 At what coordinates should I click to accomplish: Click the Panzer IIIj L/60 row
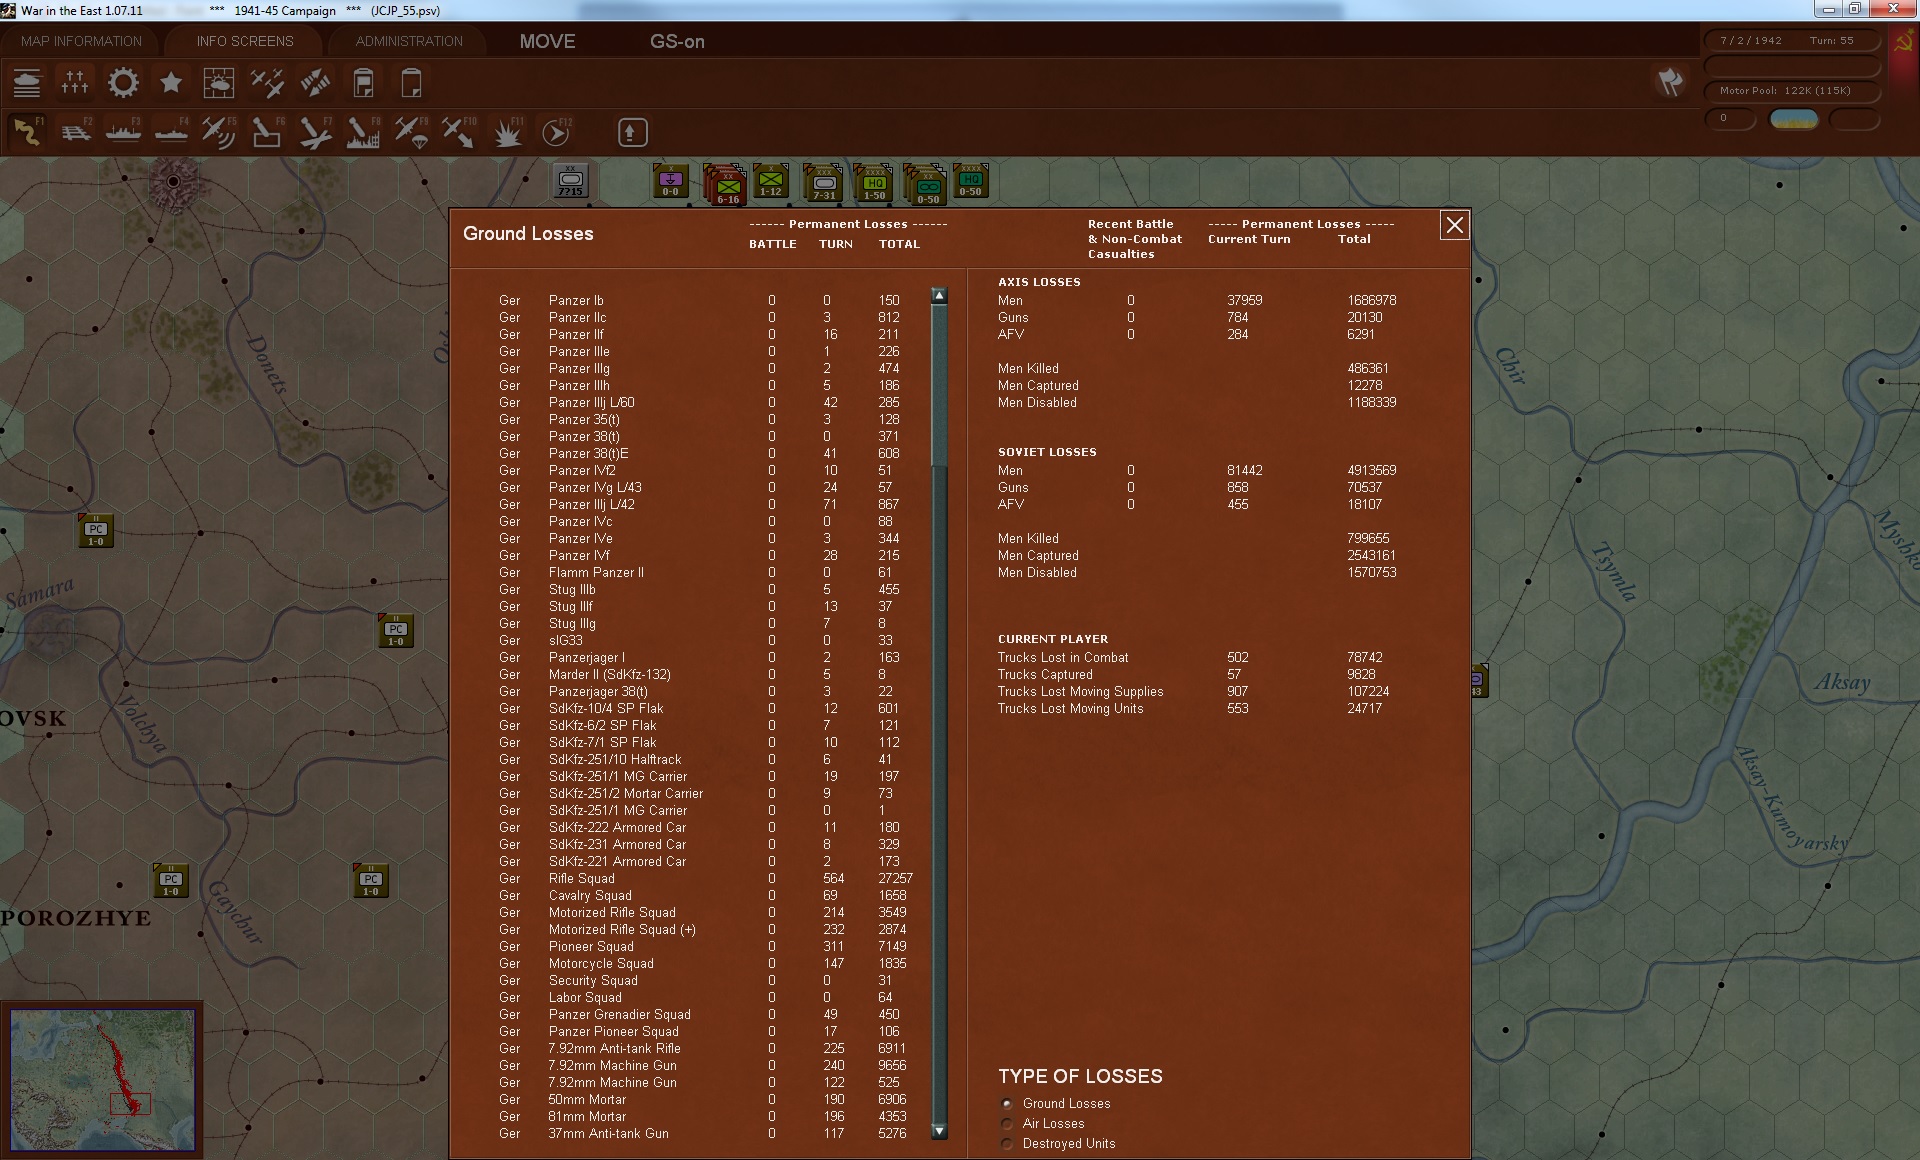point(705,403)
